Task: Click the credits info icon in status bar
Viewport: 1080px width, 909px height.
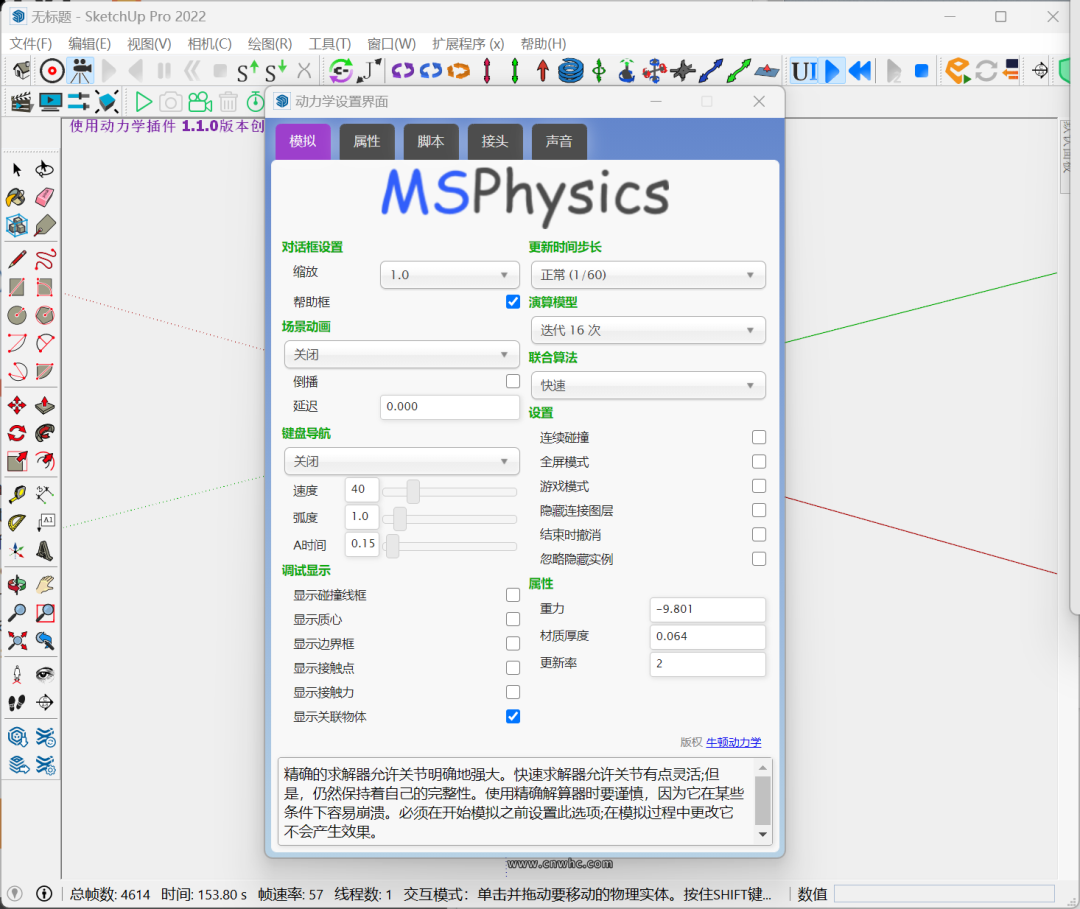Action: pyautogui.click(x=44, y=894)
